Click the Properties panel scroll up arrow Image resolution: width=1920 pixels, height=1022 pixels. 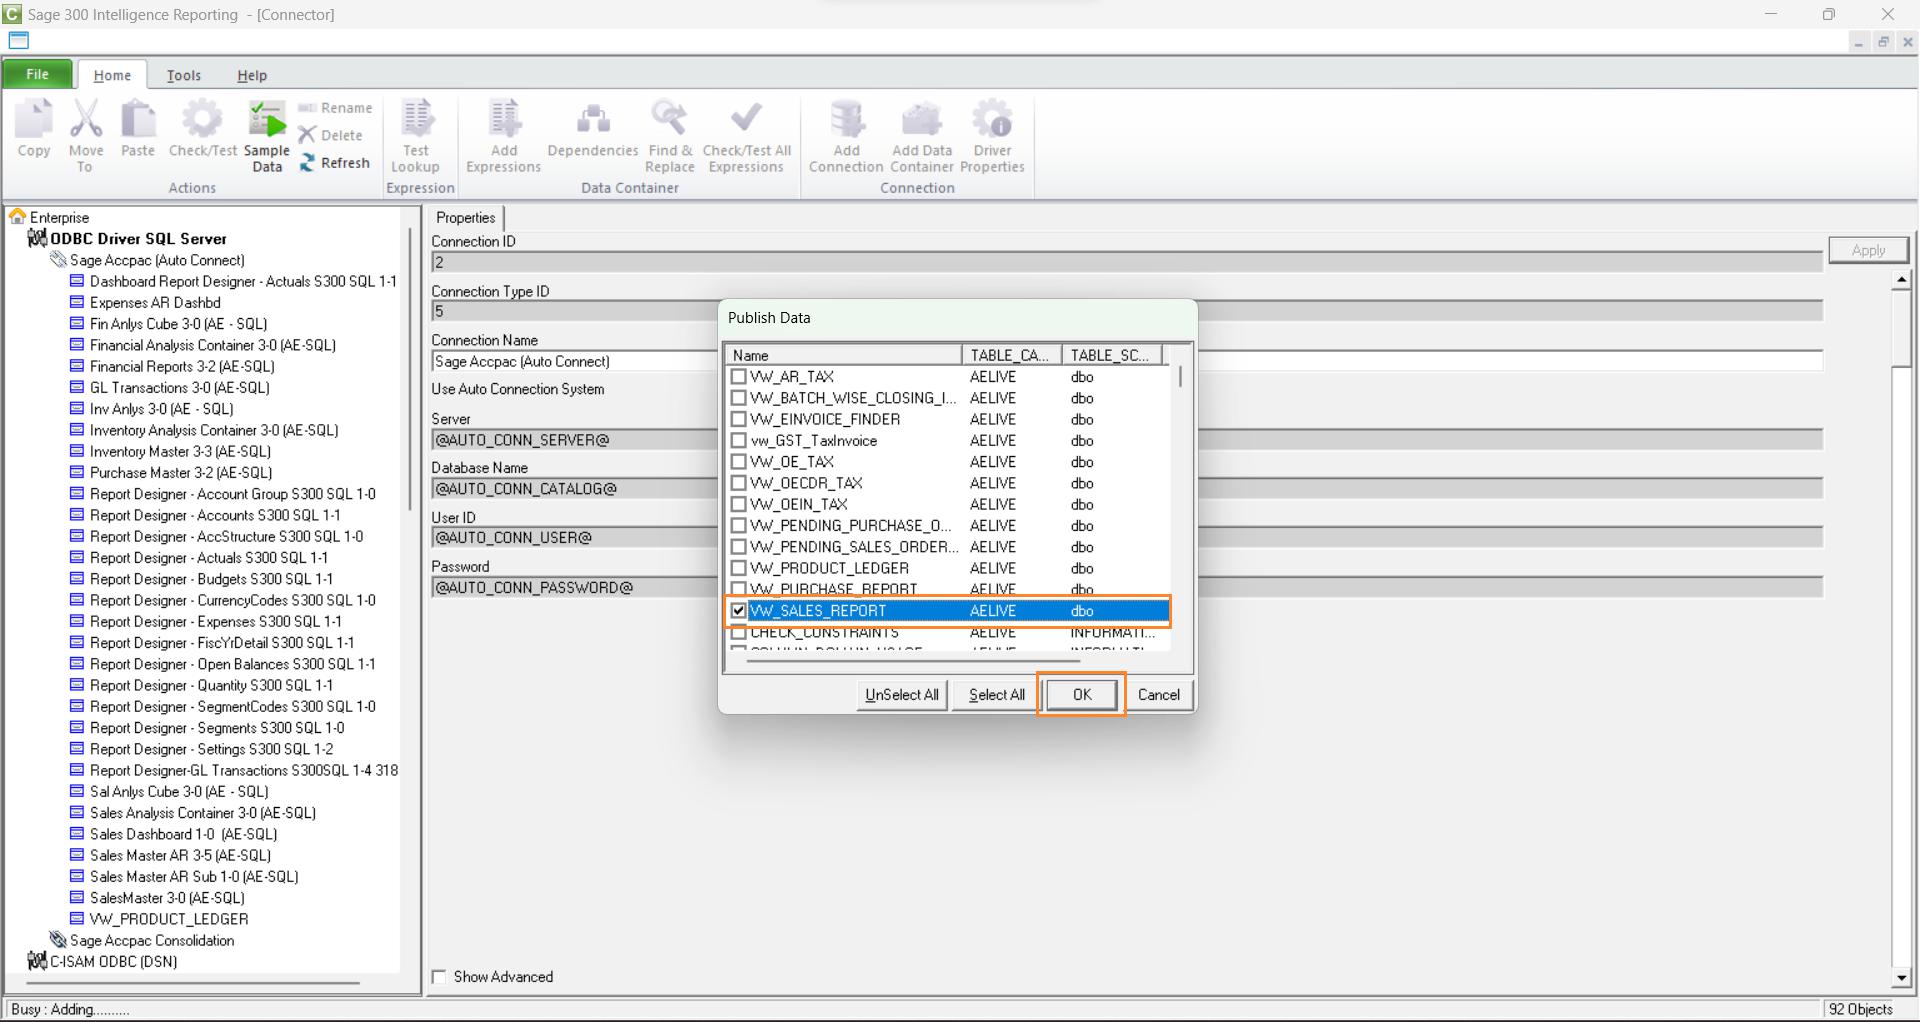pyautogui.click(x=1901, y=281)
